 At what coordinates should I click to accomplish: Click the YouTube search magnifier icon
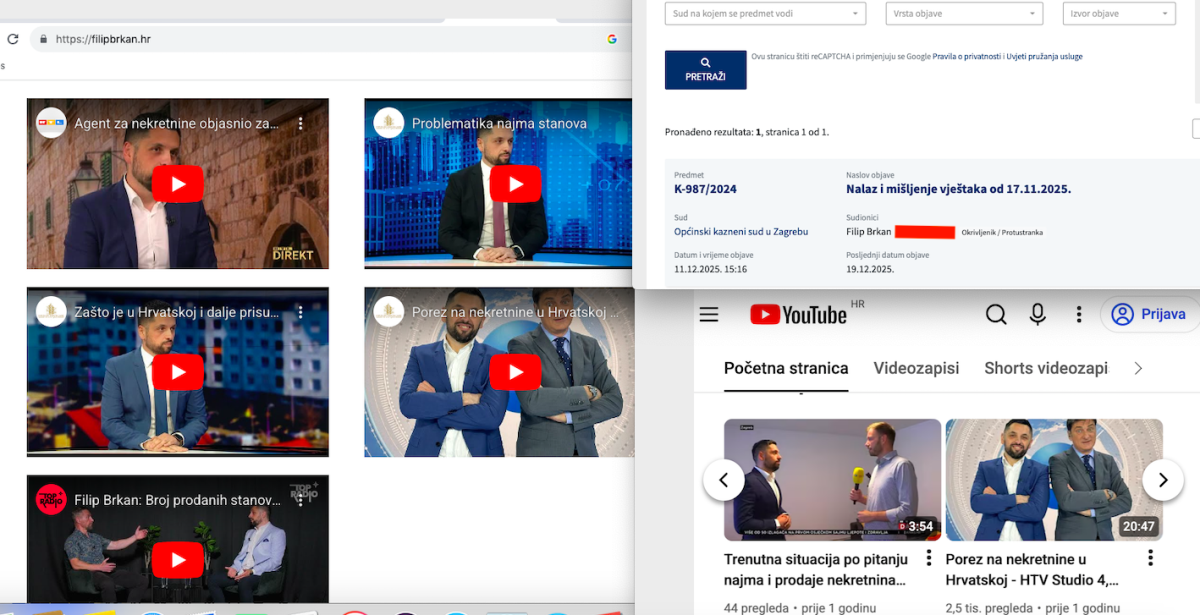pyautogui.click(x=996, y=315)
